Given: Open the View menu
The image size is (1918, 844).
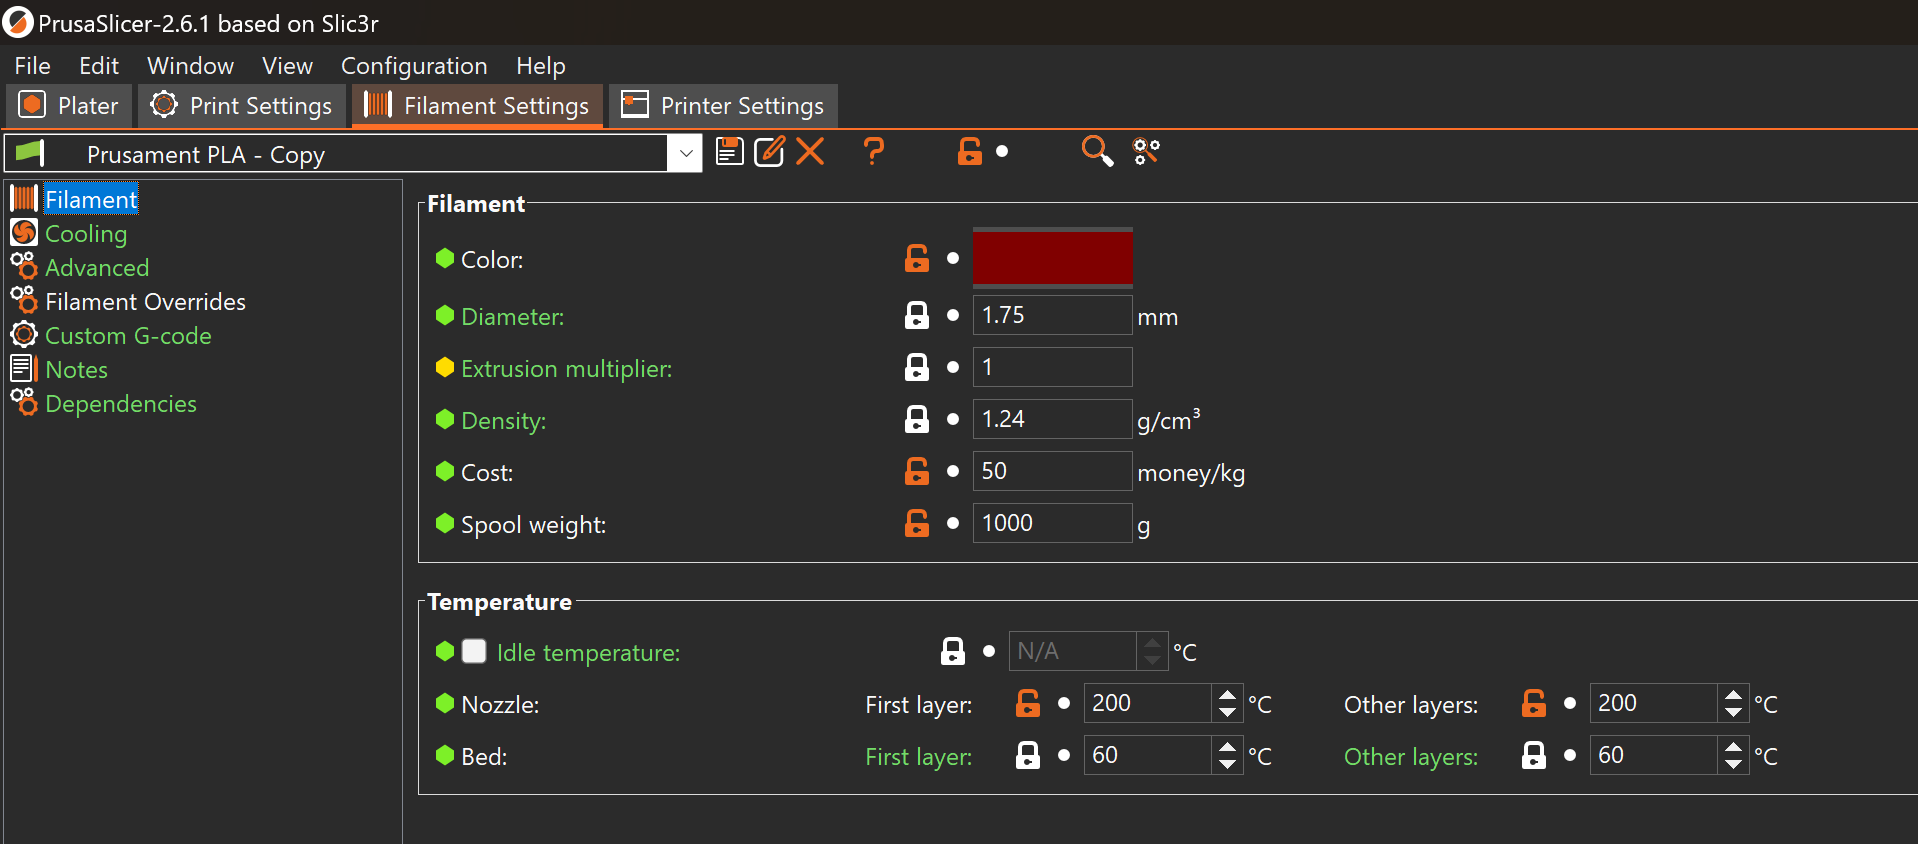Looking at the screenshot, I should pyautogui.click(x=287, y=66).
